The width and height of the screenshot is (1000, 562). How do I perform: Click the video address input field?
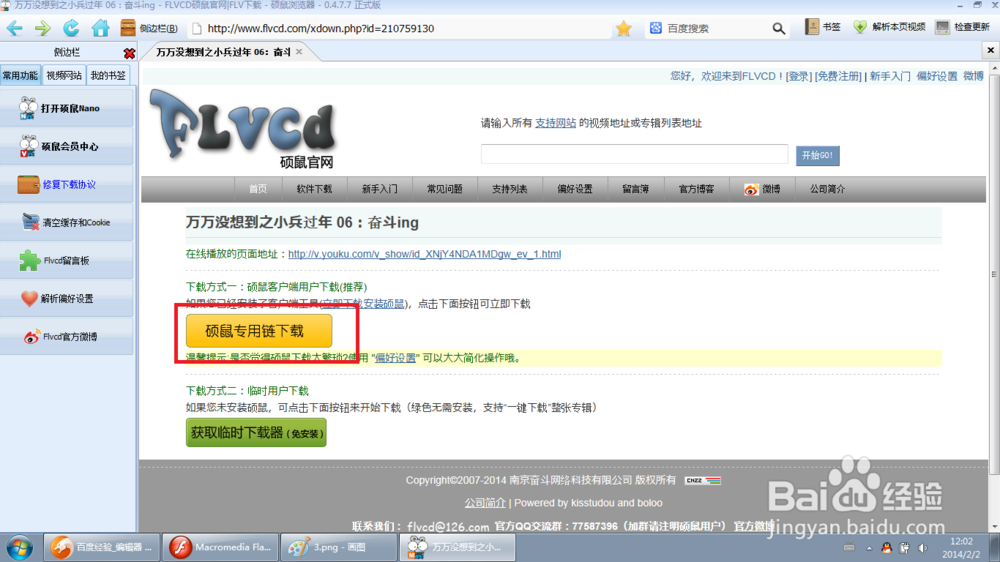pyautogui.click(x=635, y=154)
